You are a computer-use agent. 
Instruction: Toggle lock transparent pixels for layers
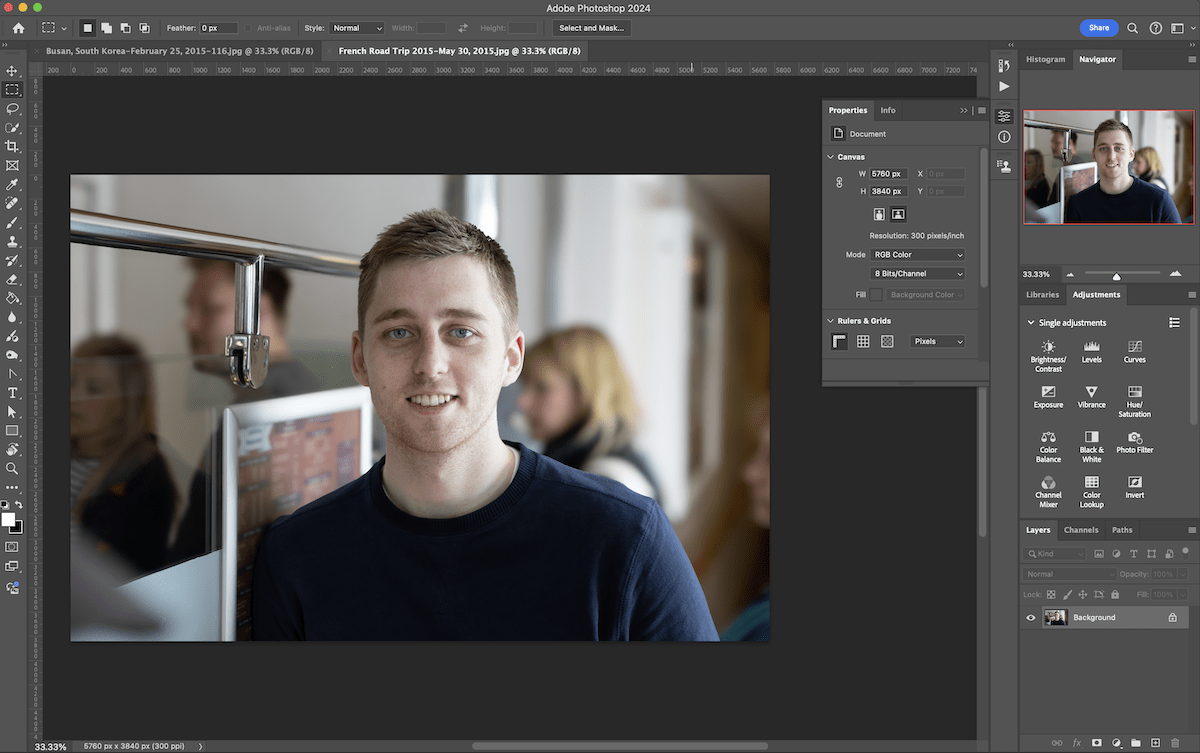tap(1052, 594)
